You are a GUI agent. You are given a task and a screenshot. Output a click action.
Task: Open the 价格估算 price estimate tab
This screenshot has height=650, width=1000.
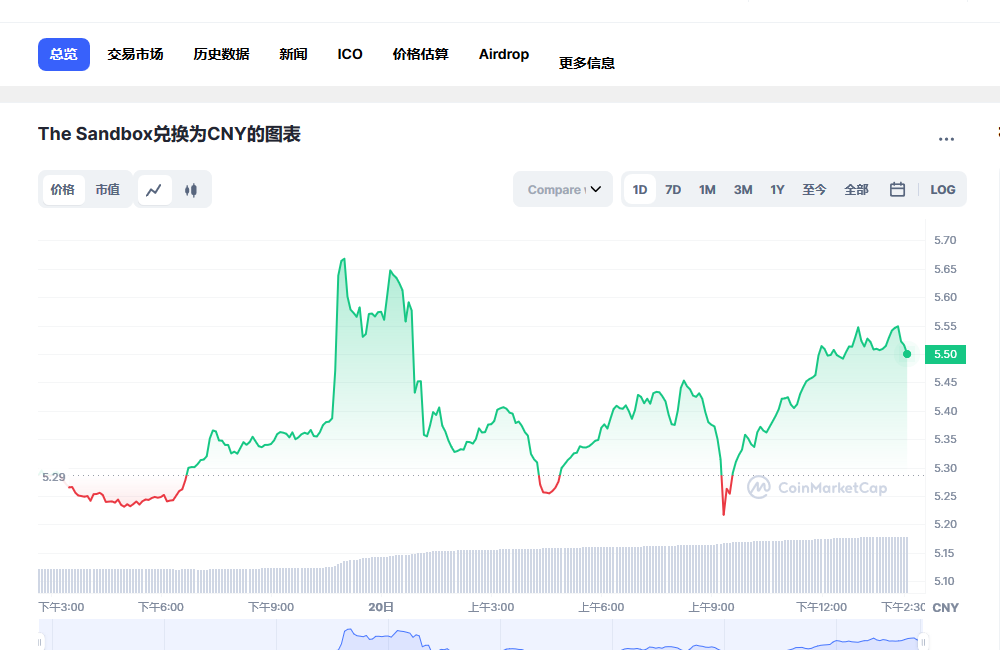pos(420,54)
